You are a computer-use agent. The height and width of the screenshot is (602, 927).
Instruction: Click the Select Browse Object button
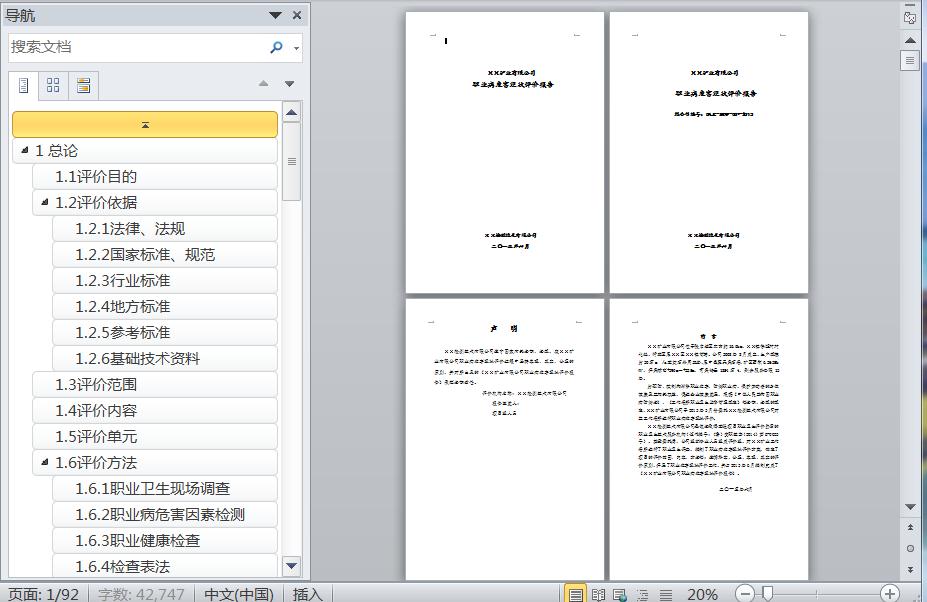point(908,548)
